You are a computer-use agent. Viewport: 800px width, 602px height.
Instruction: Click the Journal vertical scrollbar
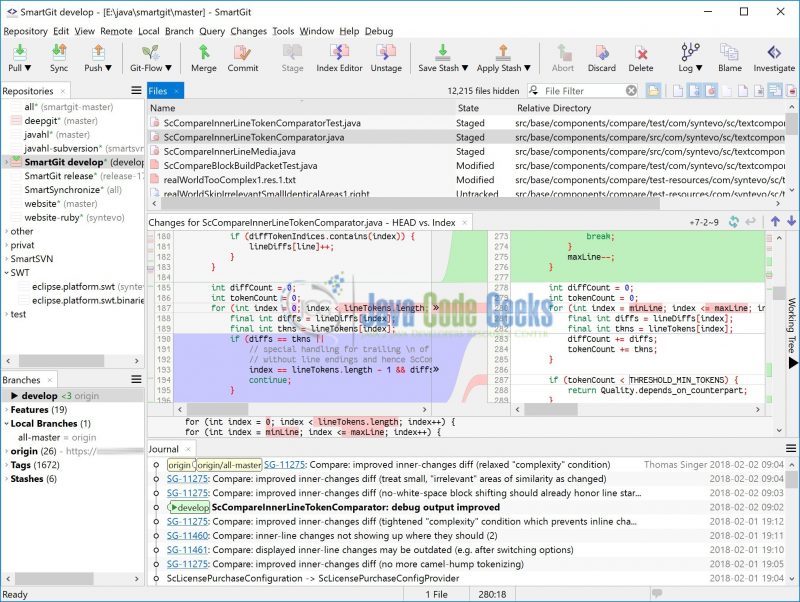coord(791,480)
